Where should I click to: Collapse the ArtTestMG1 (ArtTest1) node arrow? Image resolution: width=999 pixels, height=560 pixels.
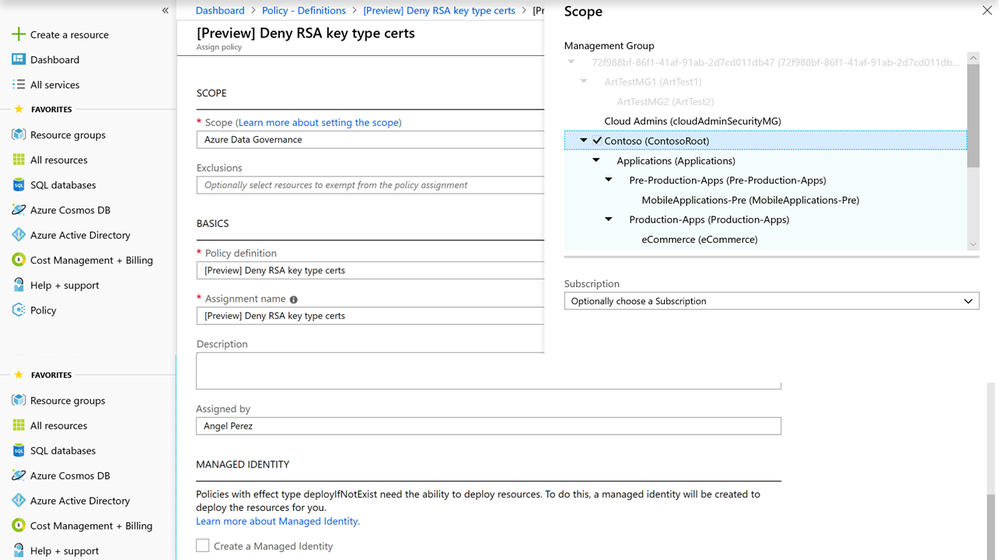(x=584, y=82)
